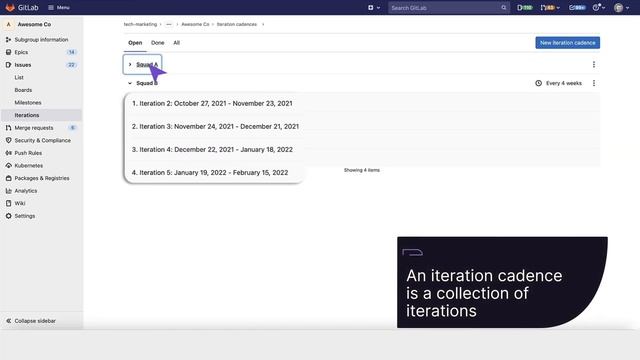Click the tech-marketing breadcrumb
This screenshot has height=360, width=640.
tap(140, 24)
